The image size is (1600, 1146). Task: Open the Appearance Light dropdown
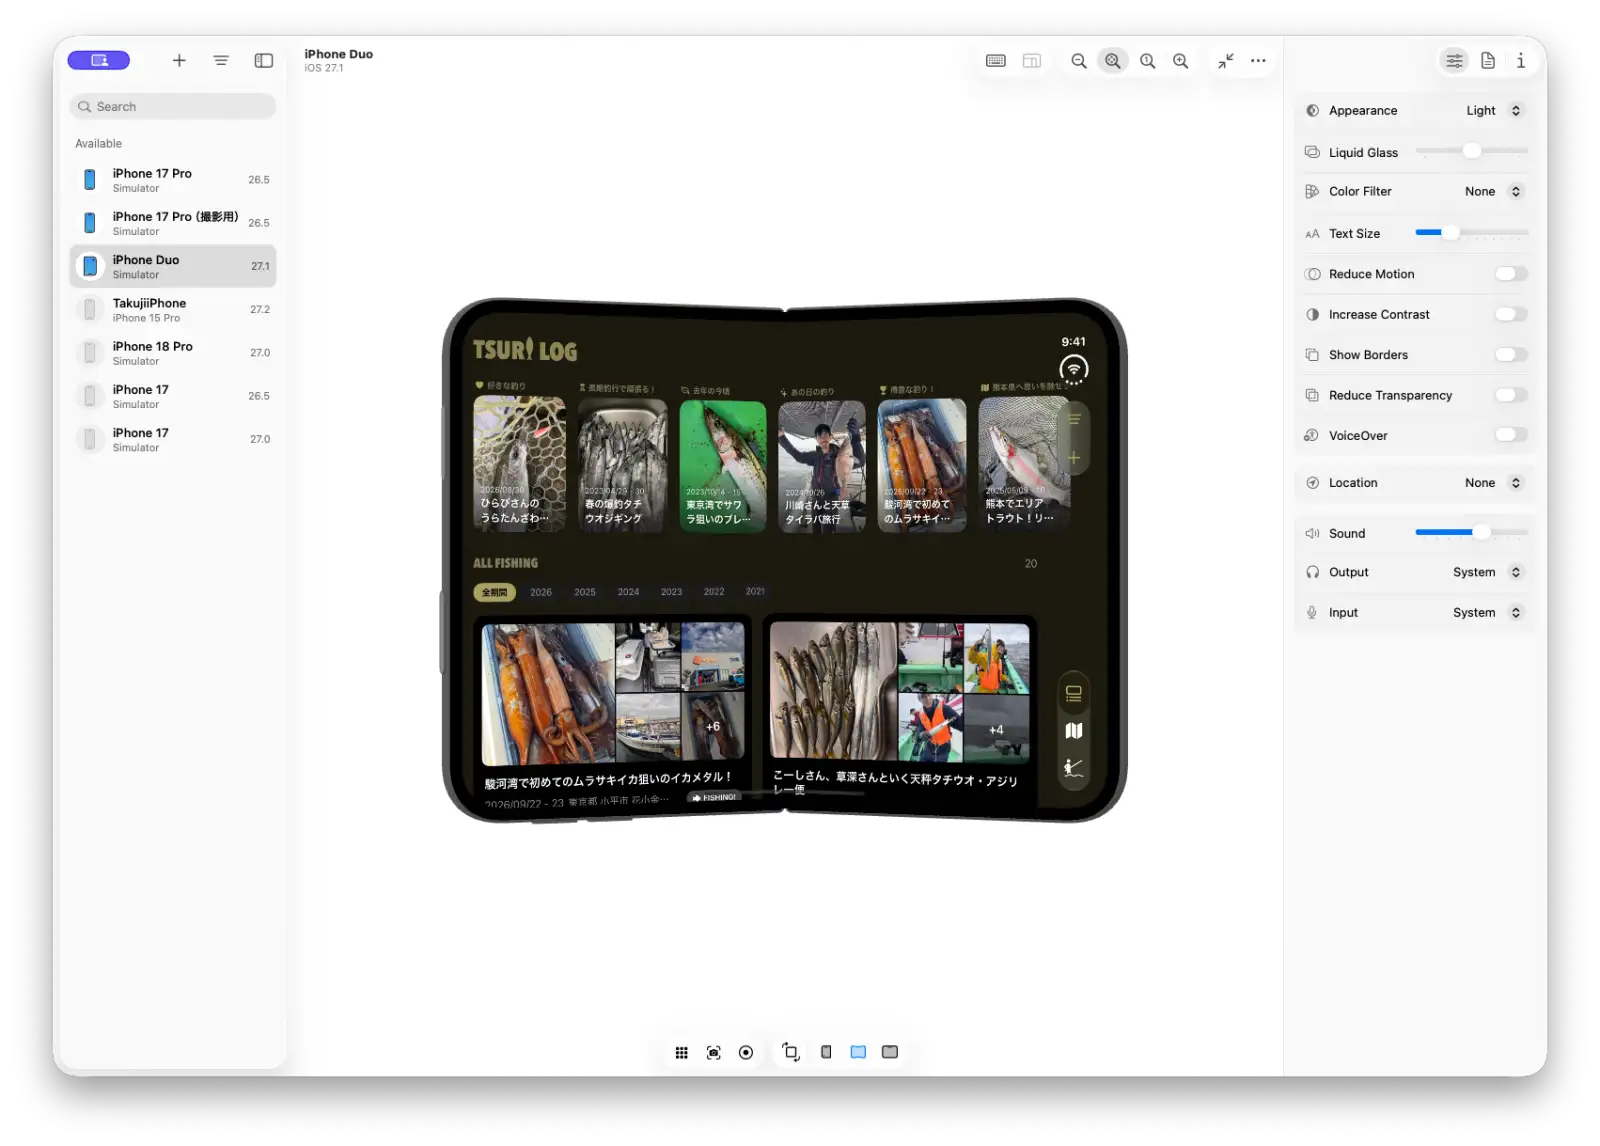[x=1494, y=111]
